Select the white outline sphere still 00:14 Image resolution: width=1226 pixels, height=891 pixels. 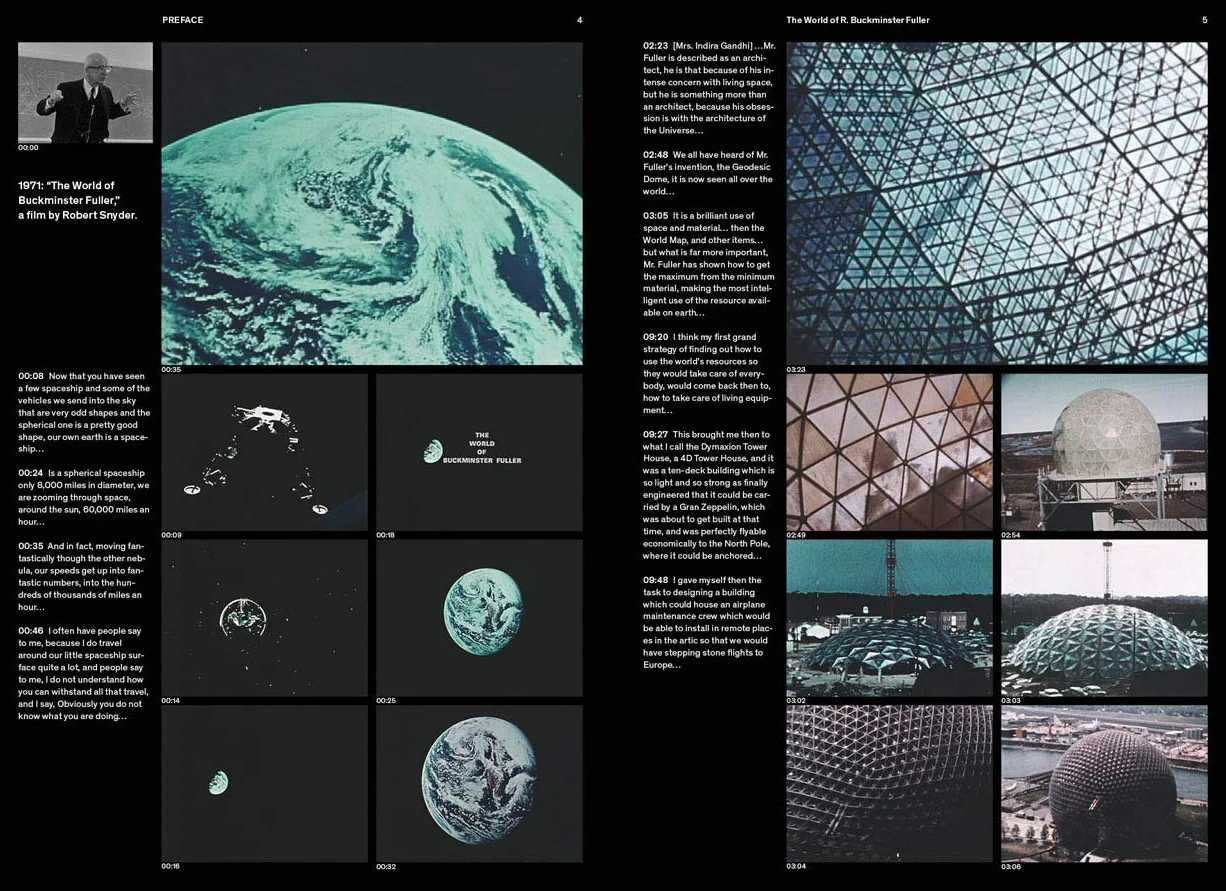[264, 618]
